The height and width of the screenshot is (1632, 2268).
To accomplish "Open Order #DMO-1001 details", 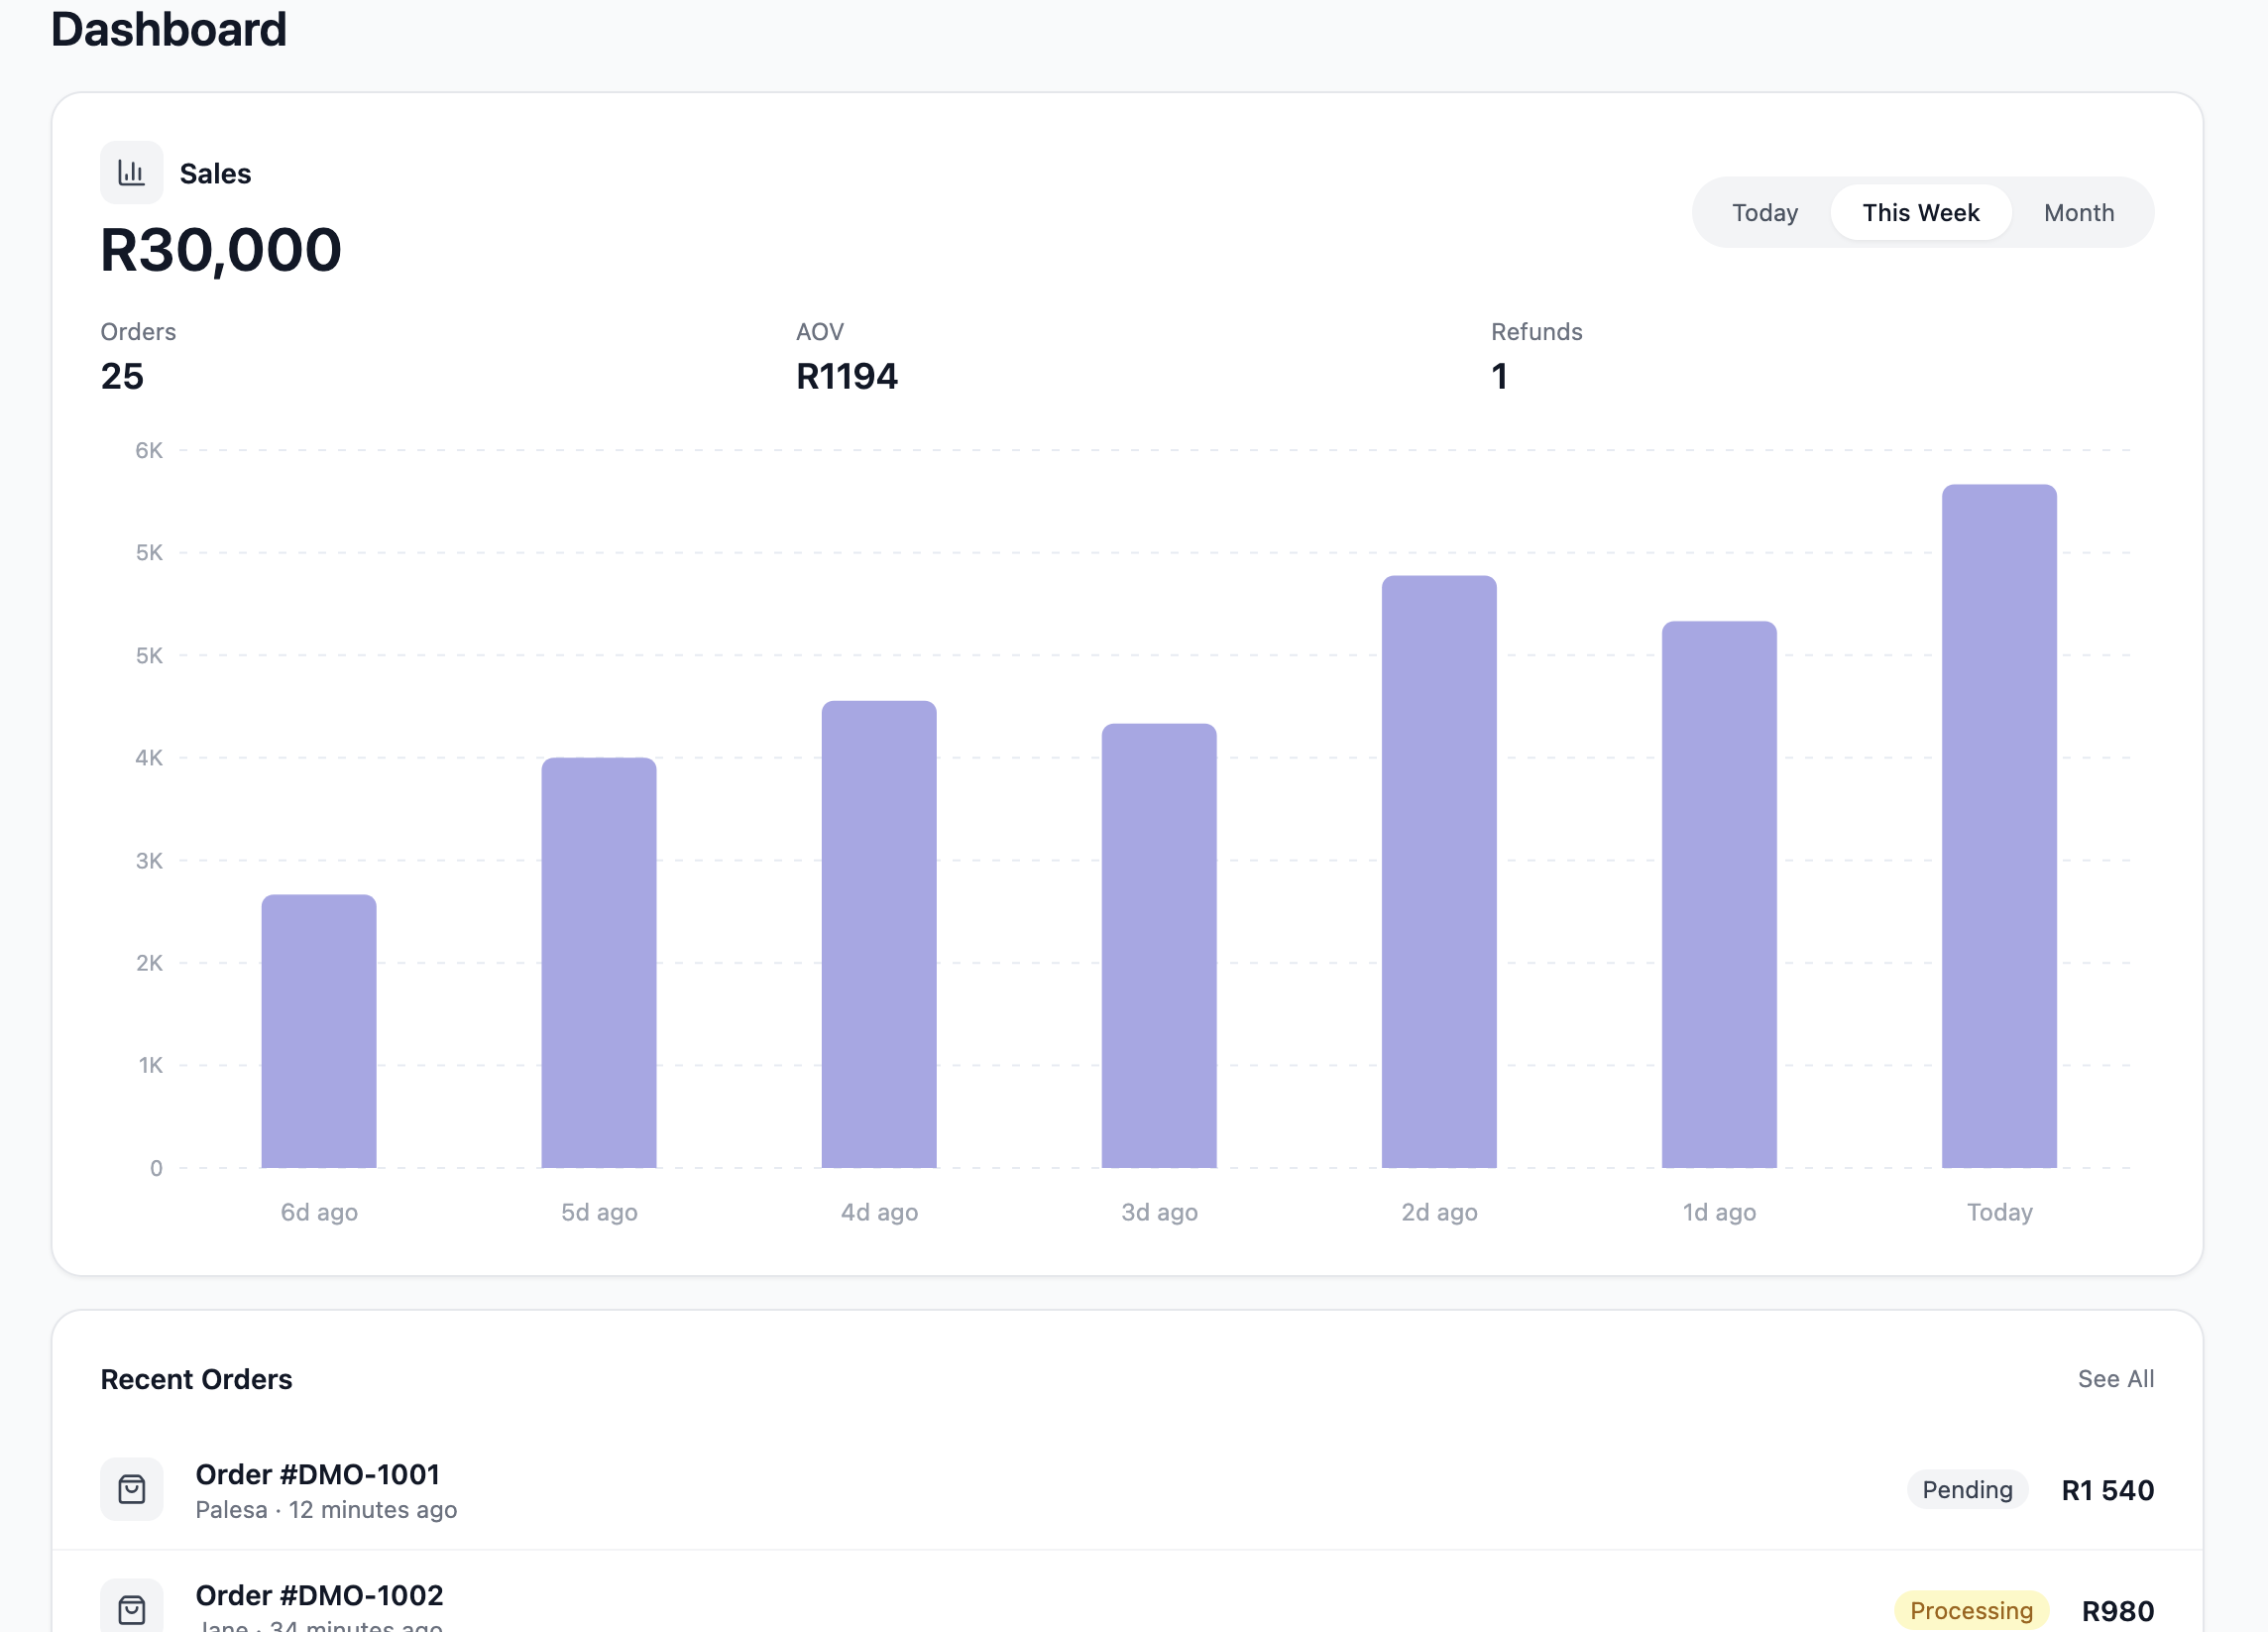I will click(318, 1474).
